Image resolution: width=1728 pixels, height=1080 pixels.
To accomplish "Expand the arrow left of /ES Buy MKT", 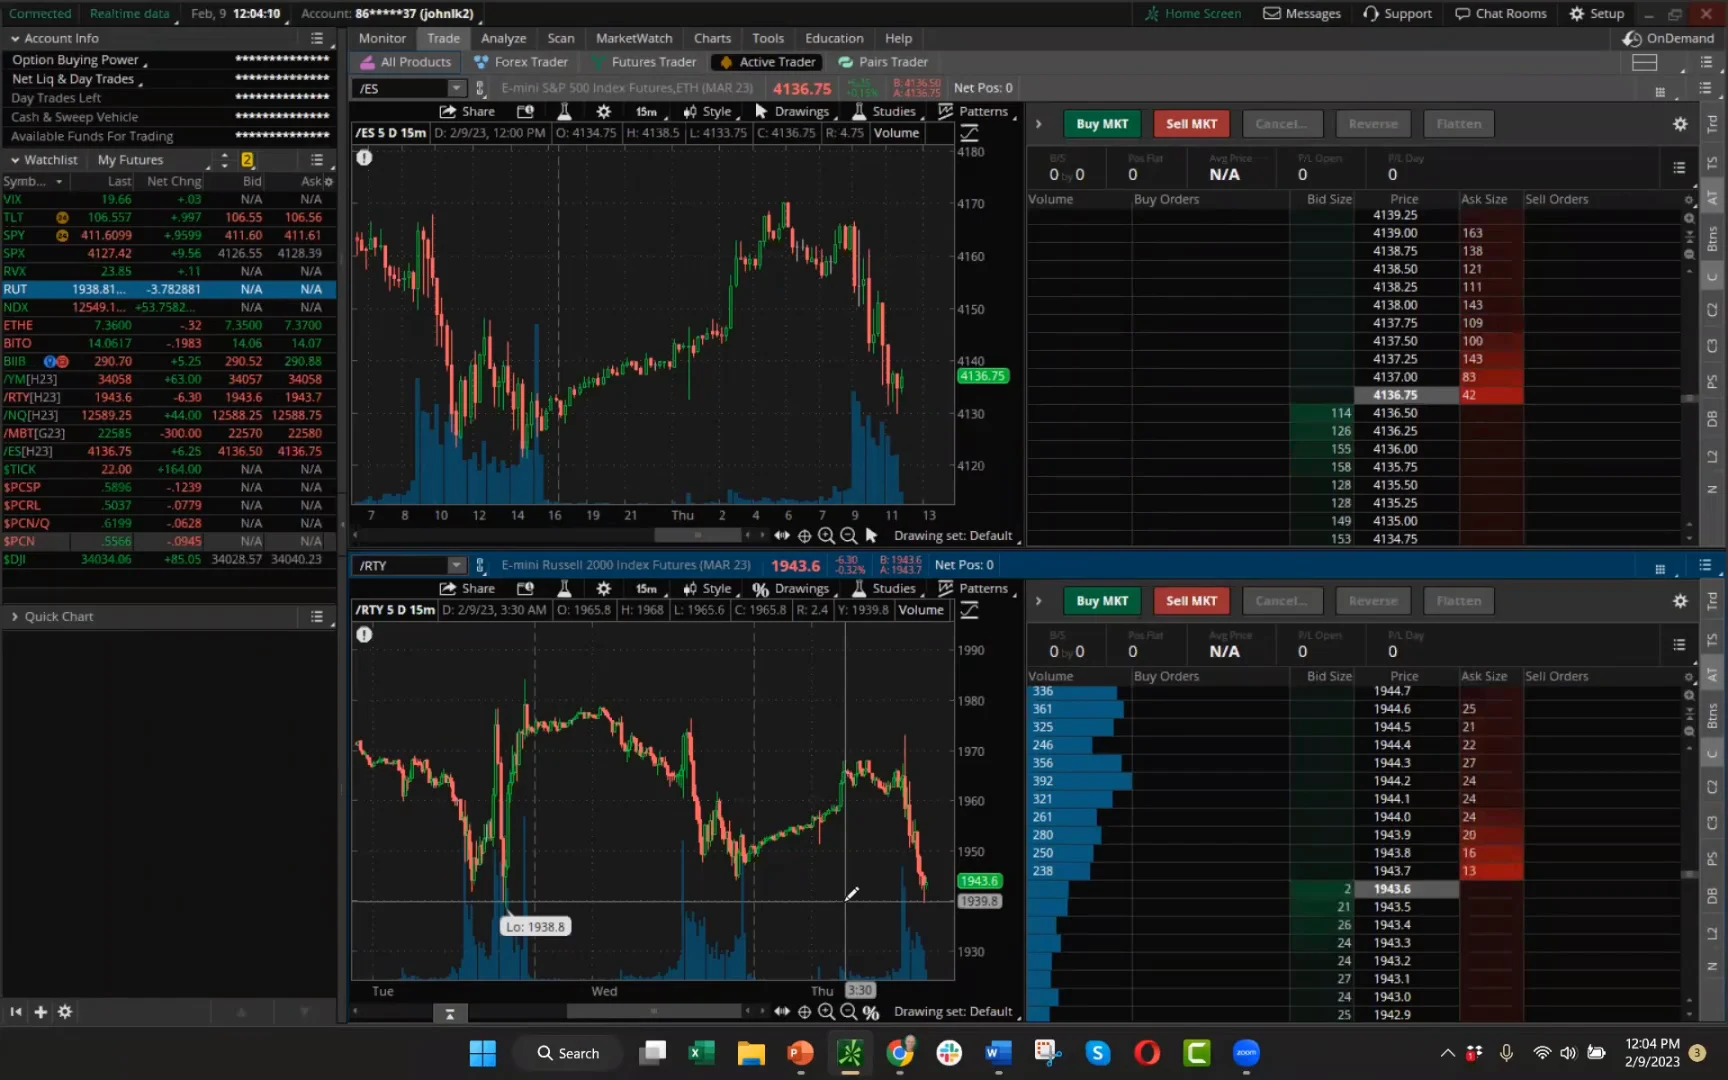I will point(1038,124).
